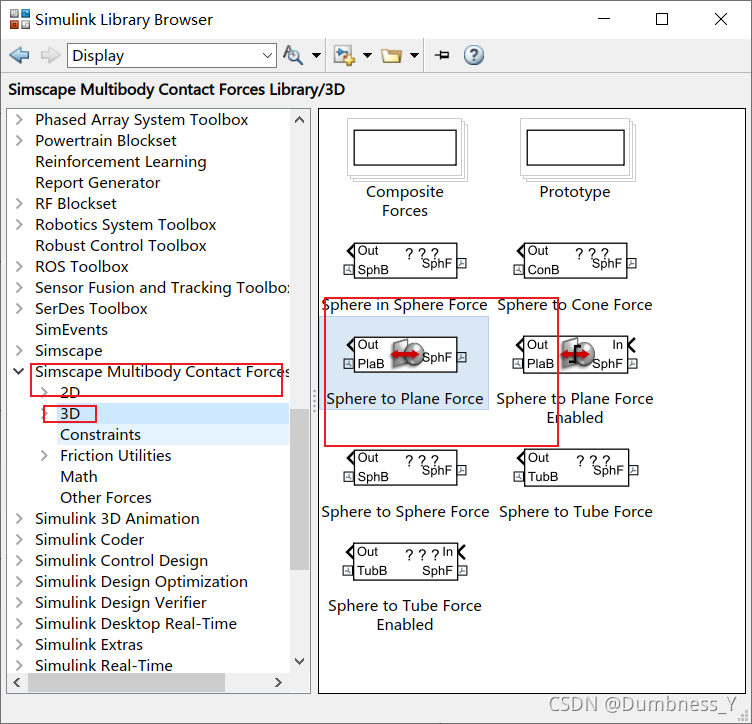Expand the Simscape node
This screenshot has width=752, height=724.
click(19, 350)
